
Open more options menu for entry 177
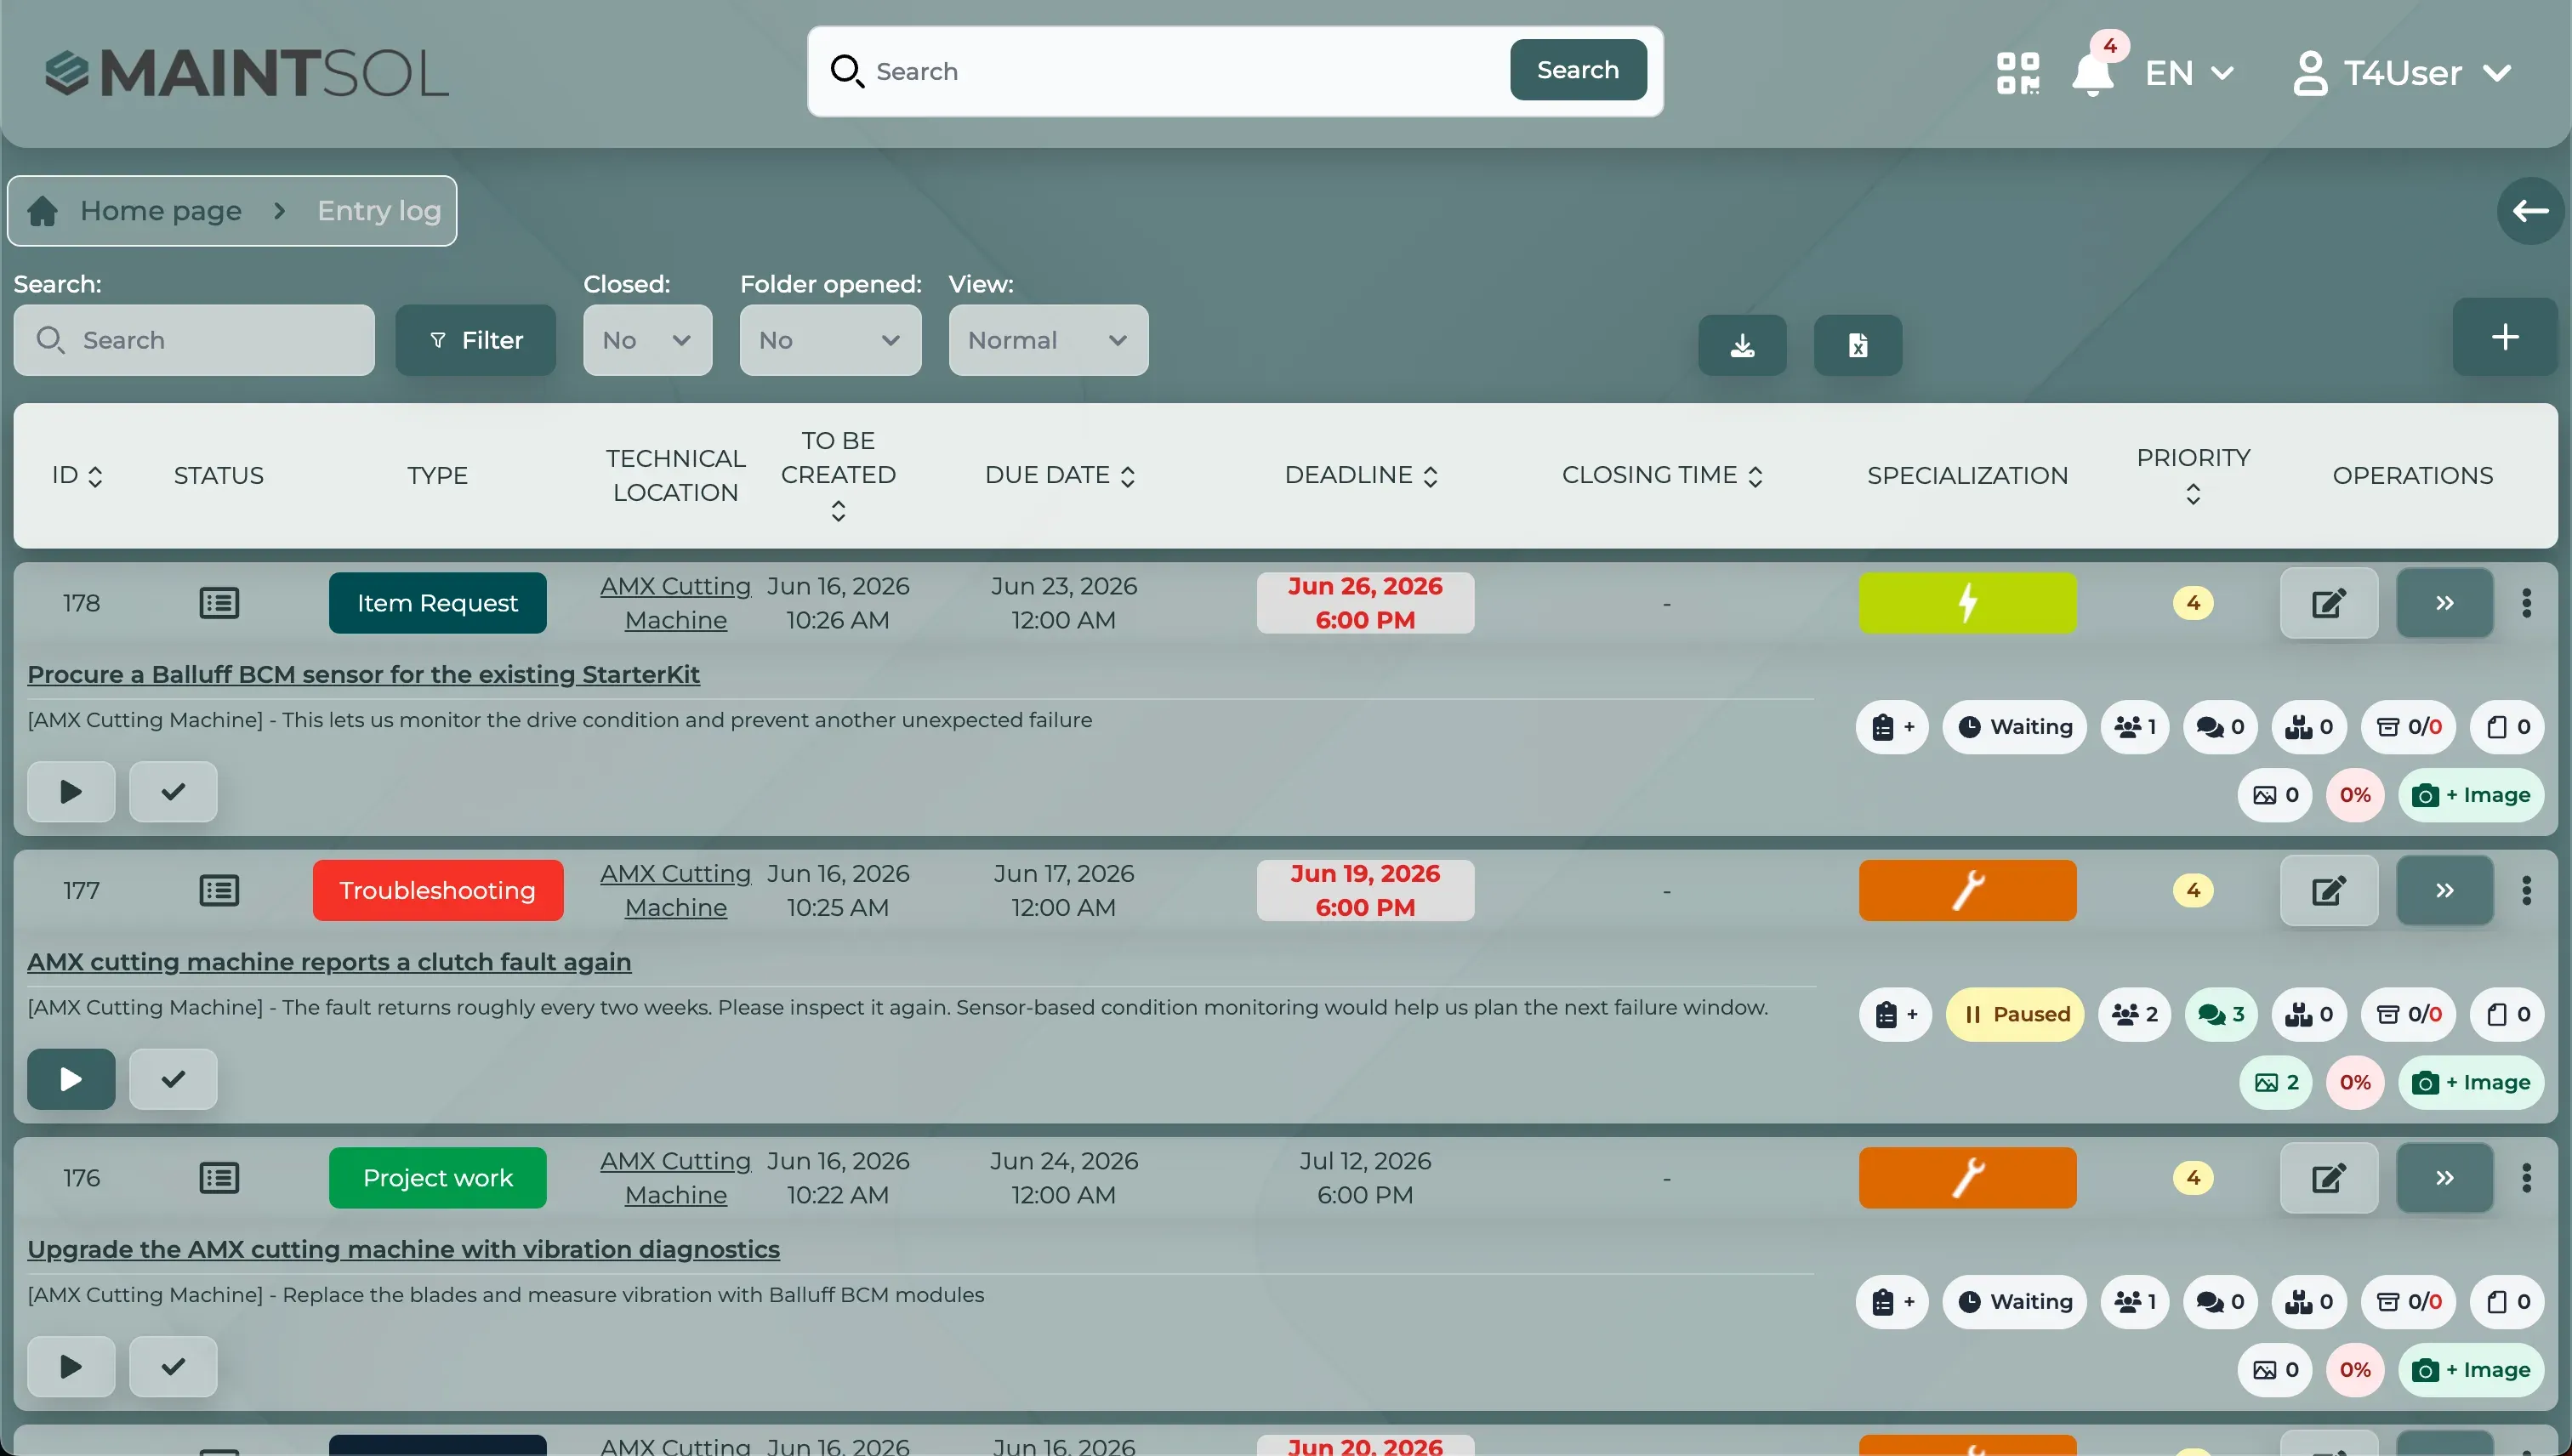(x=2526, y=891)
